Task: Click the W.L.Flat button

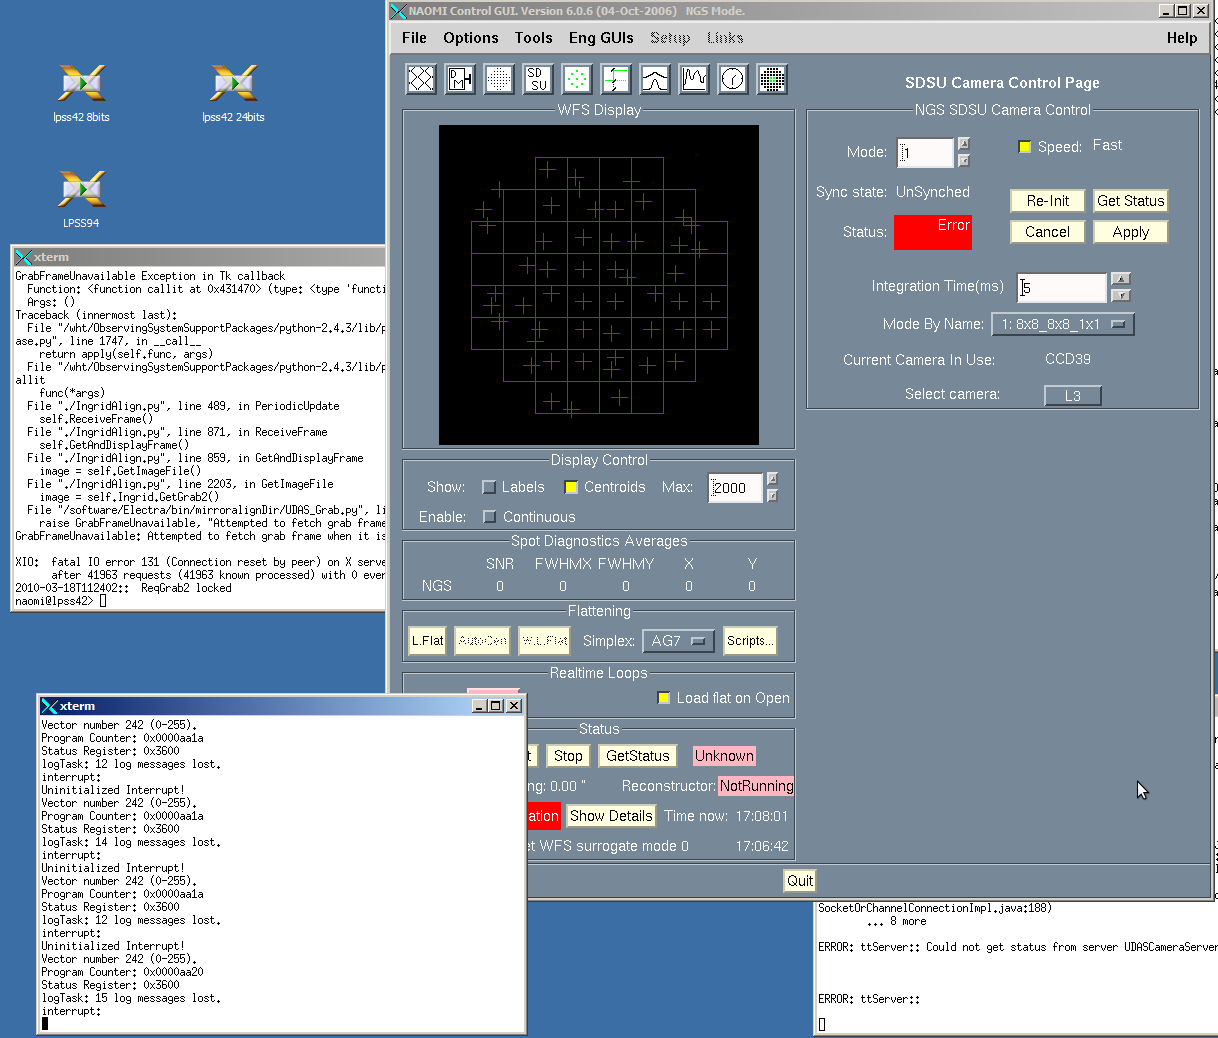Action: pos(544,641)
